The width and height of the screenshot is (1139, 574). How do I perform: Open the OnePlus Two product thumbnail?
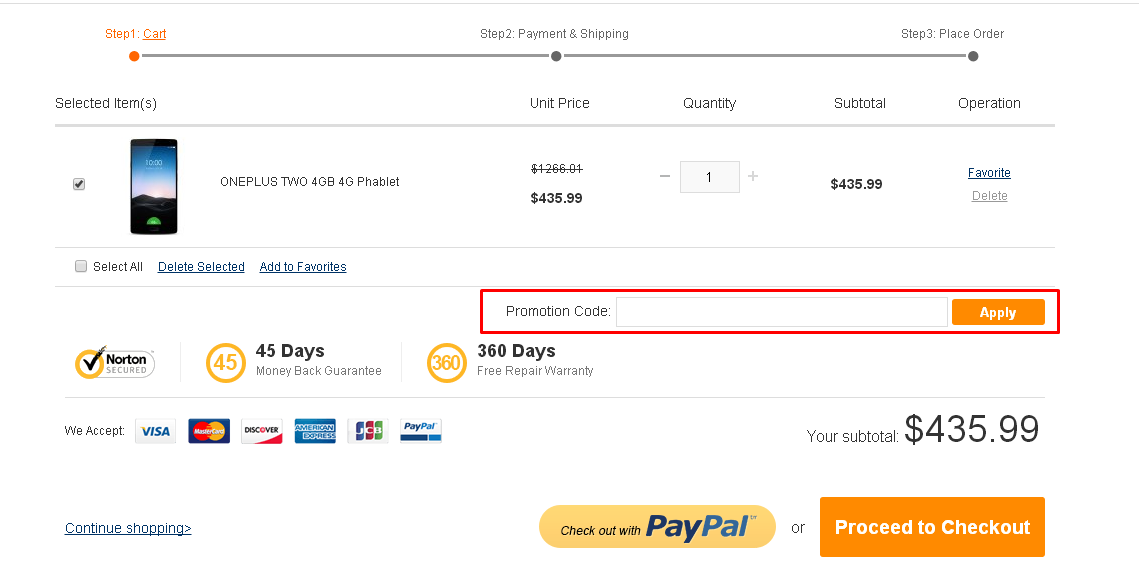[154, 187]
